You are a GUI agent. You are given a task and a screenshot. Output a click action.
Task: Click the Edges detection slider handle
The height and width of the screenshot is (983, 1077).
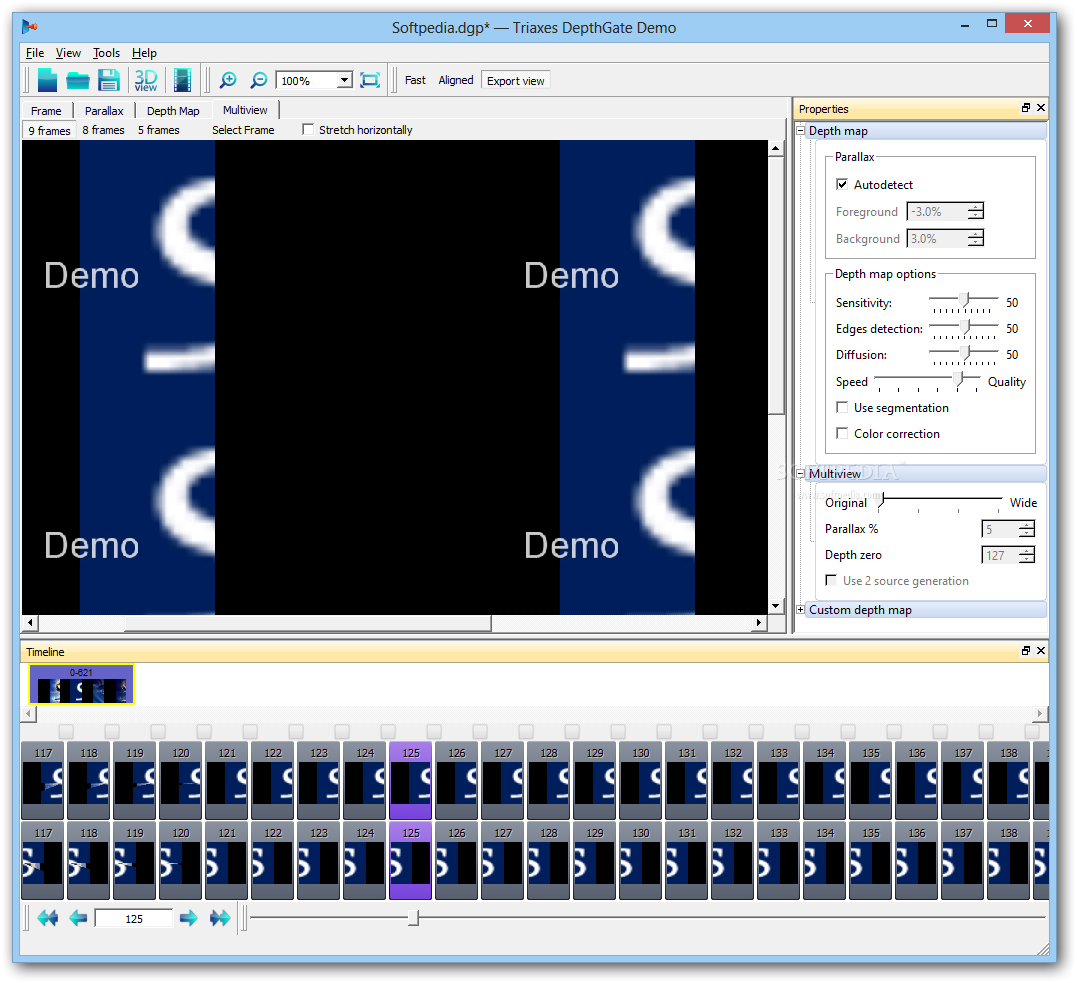click(965, 326)
